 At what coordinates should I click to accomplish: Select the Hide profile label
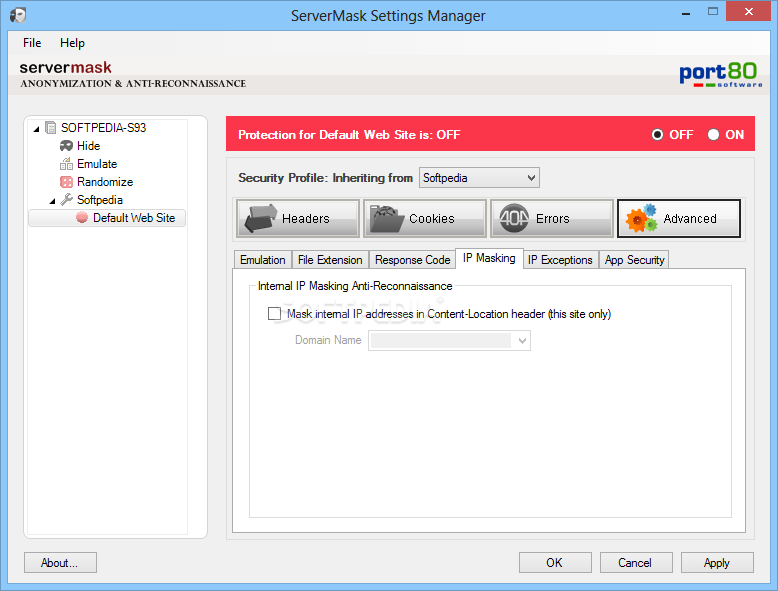tap(88, 146)
